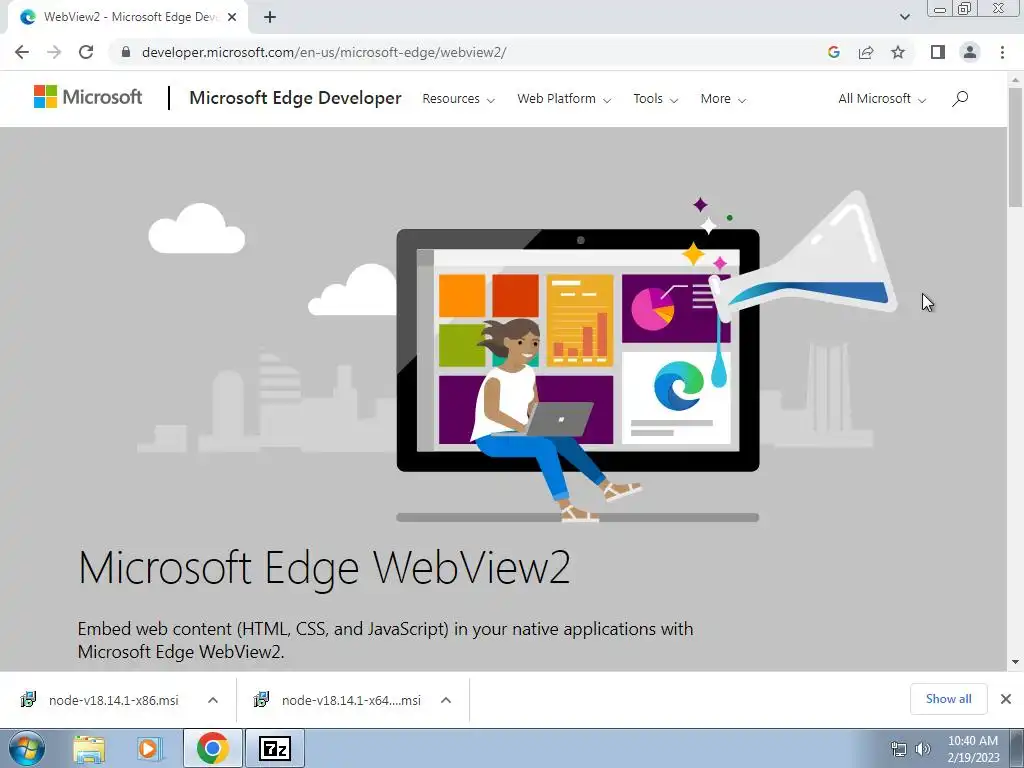Open the Windows Start button
1024x768 pixels.
[x=25, y=748]
